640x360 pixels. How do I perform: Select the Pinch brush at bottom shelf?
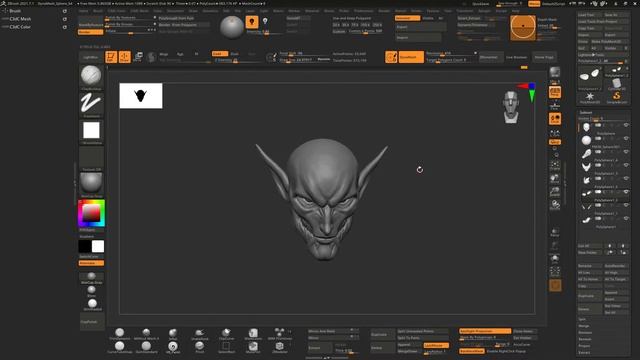coord(200,347)
